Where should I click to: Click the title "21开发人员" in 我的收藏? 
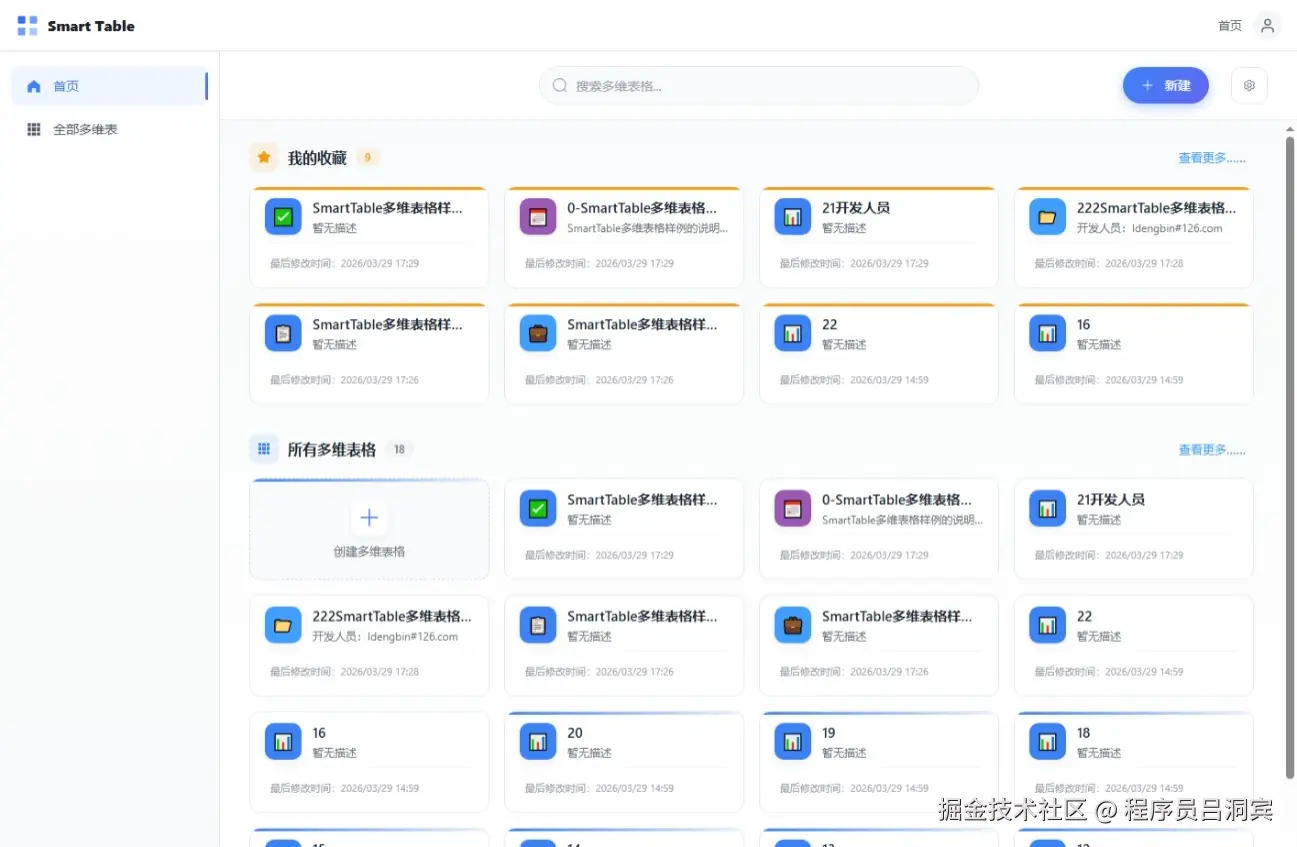(856, 208)
